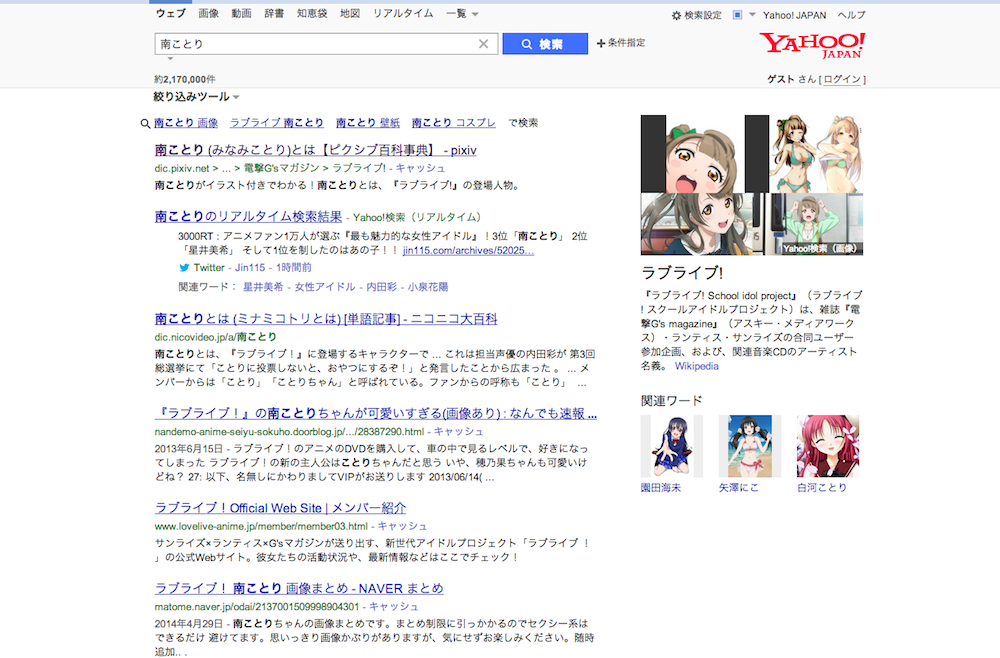1000x658 pixels.
Task: Open the suggestion arrow below the search box
Action: point(170,59)
